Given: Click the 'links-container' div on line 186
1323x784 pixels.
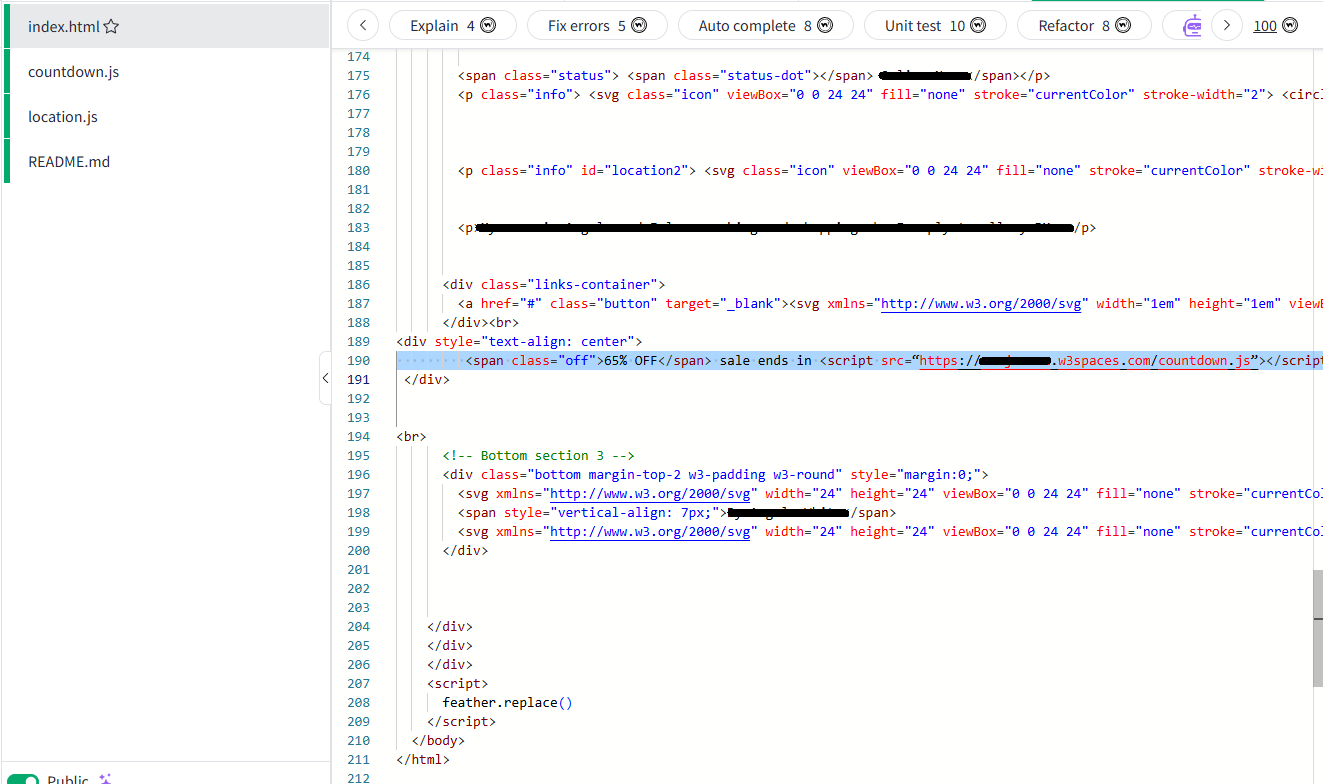Looking at the screenshot, I should pyautogui.click(x=554, y=285).
